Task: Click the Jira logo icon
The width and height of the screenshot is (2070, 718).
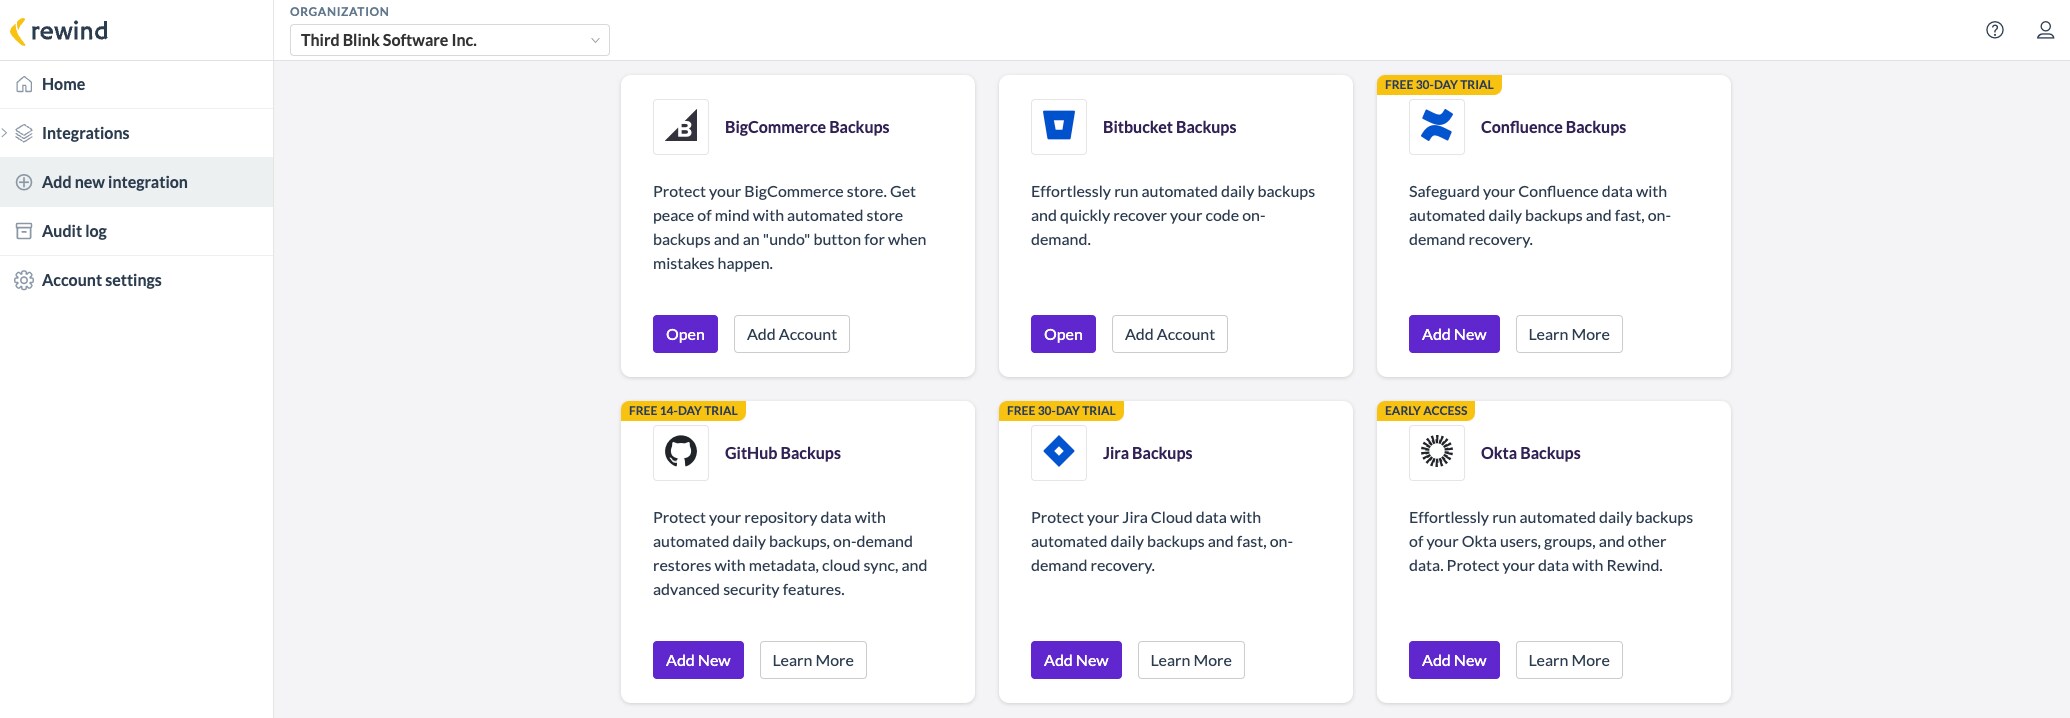Action: pos(1059,453)
